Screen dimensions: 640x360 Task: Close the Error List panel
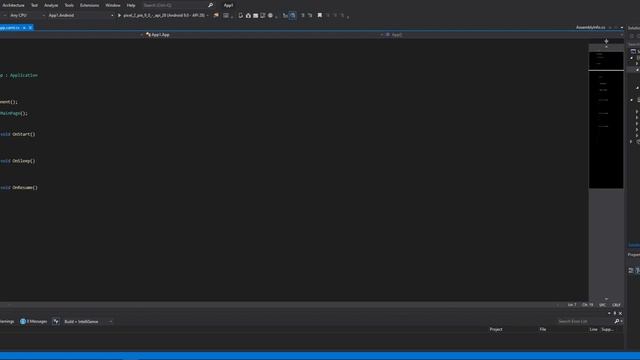[x=620, y=313]
